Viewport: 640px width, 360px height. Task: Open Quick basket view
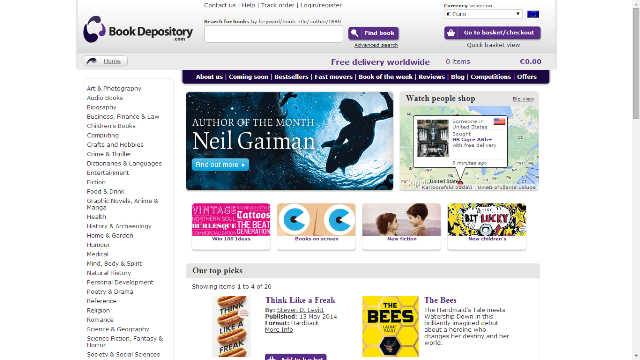pos(493,45)
